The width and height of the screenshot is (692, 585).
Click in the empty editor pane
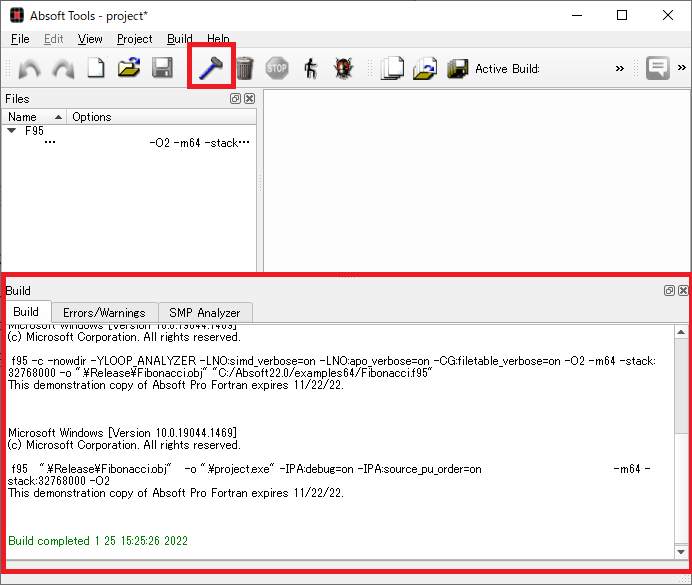click(x=477, y=181)
